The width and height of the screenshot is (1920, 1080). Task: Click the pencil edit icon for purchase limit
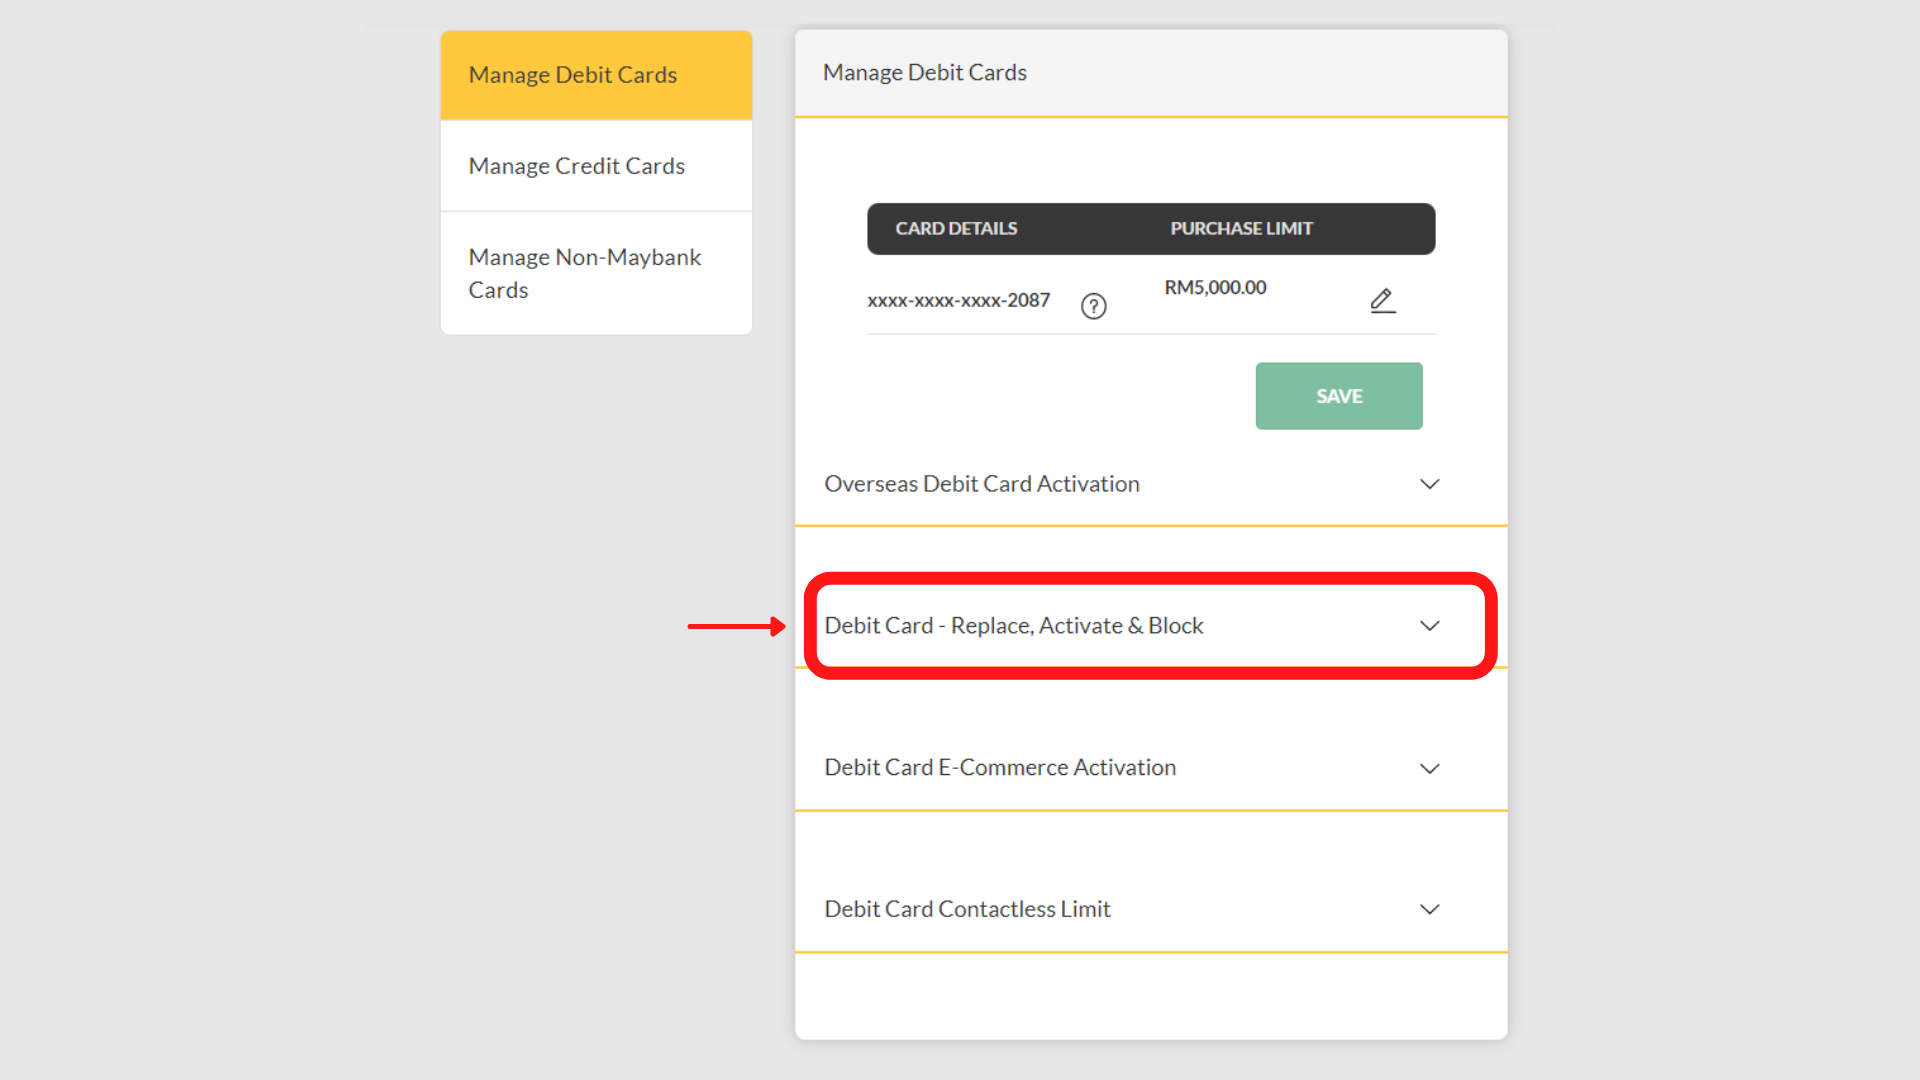pos(1383,301)
